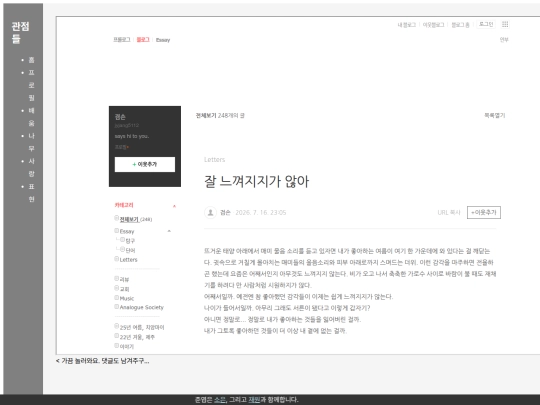The image size is (540, 405).
Task: Click the icon before 여러기 category
Action: (x=116, y=345)
